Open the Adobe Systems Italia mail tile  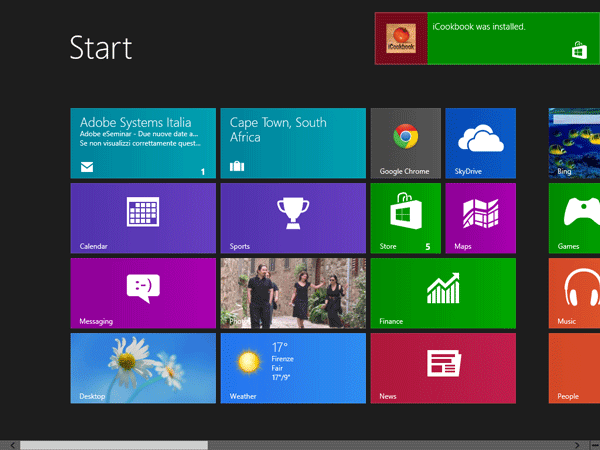[x=143, y=143]
